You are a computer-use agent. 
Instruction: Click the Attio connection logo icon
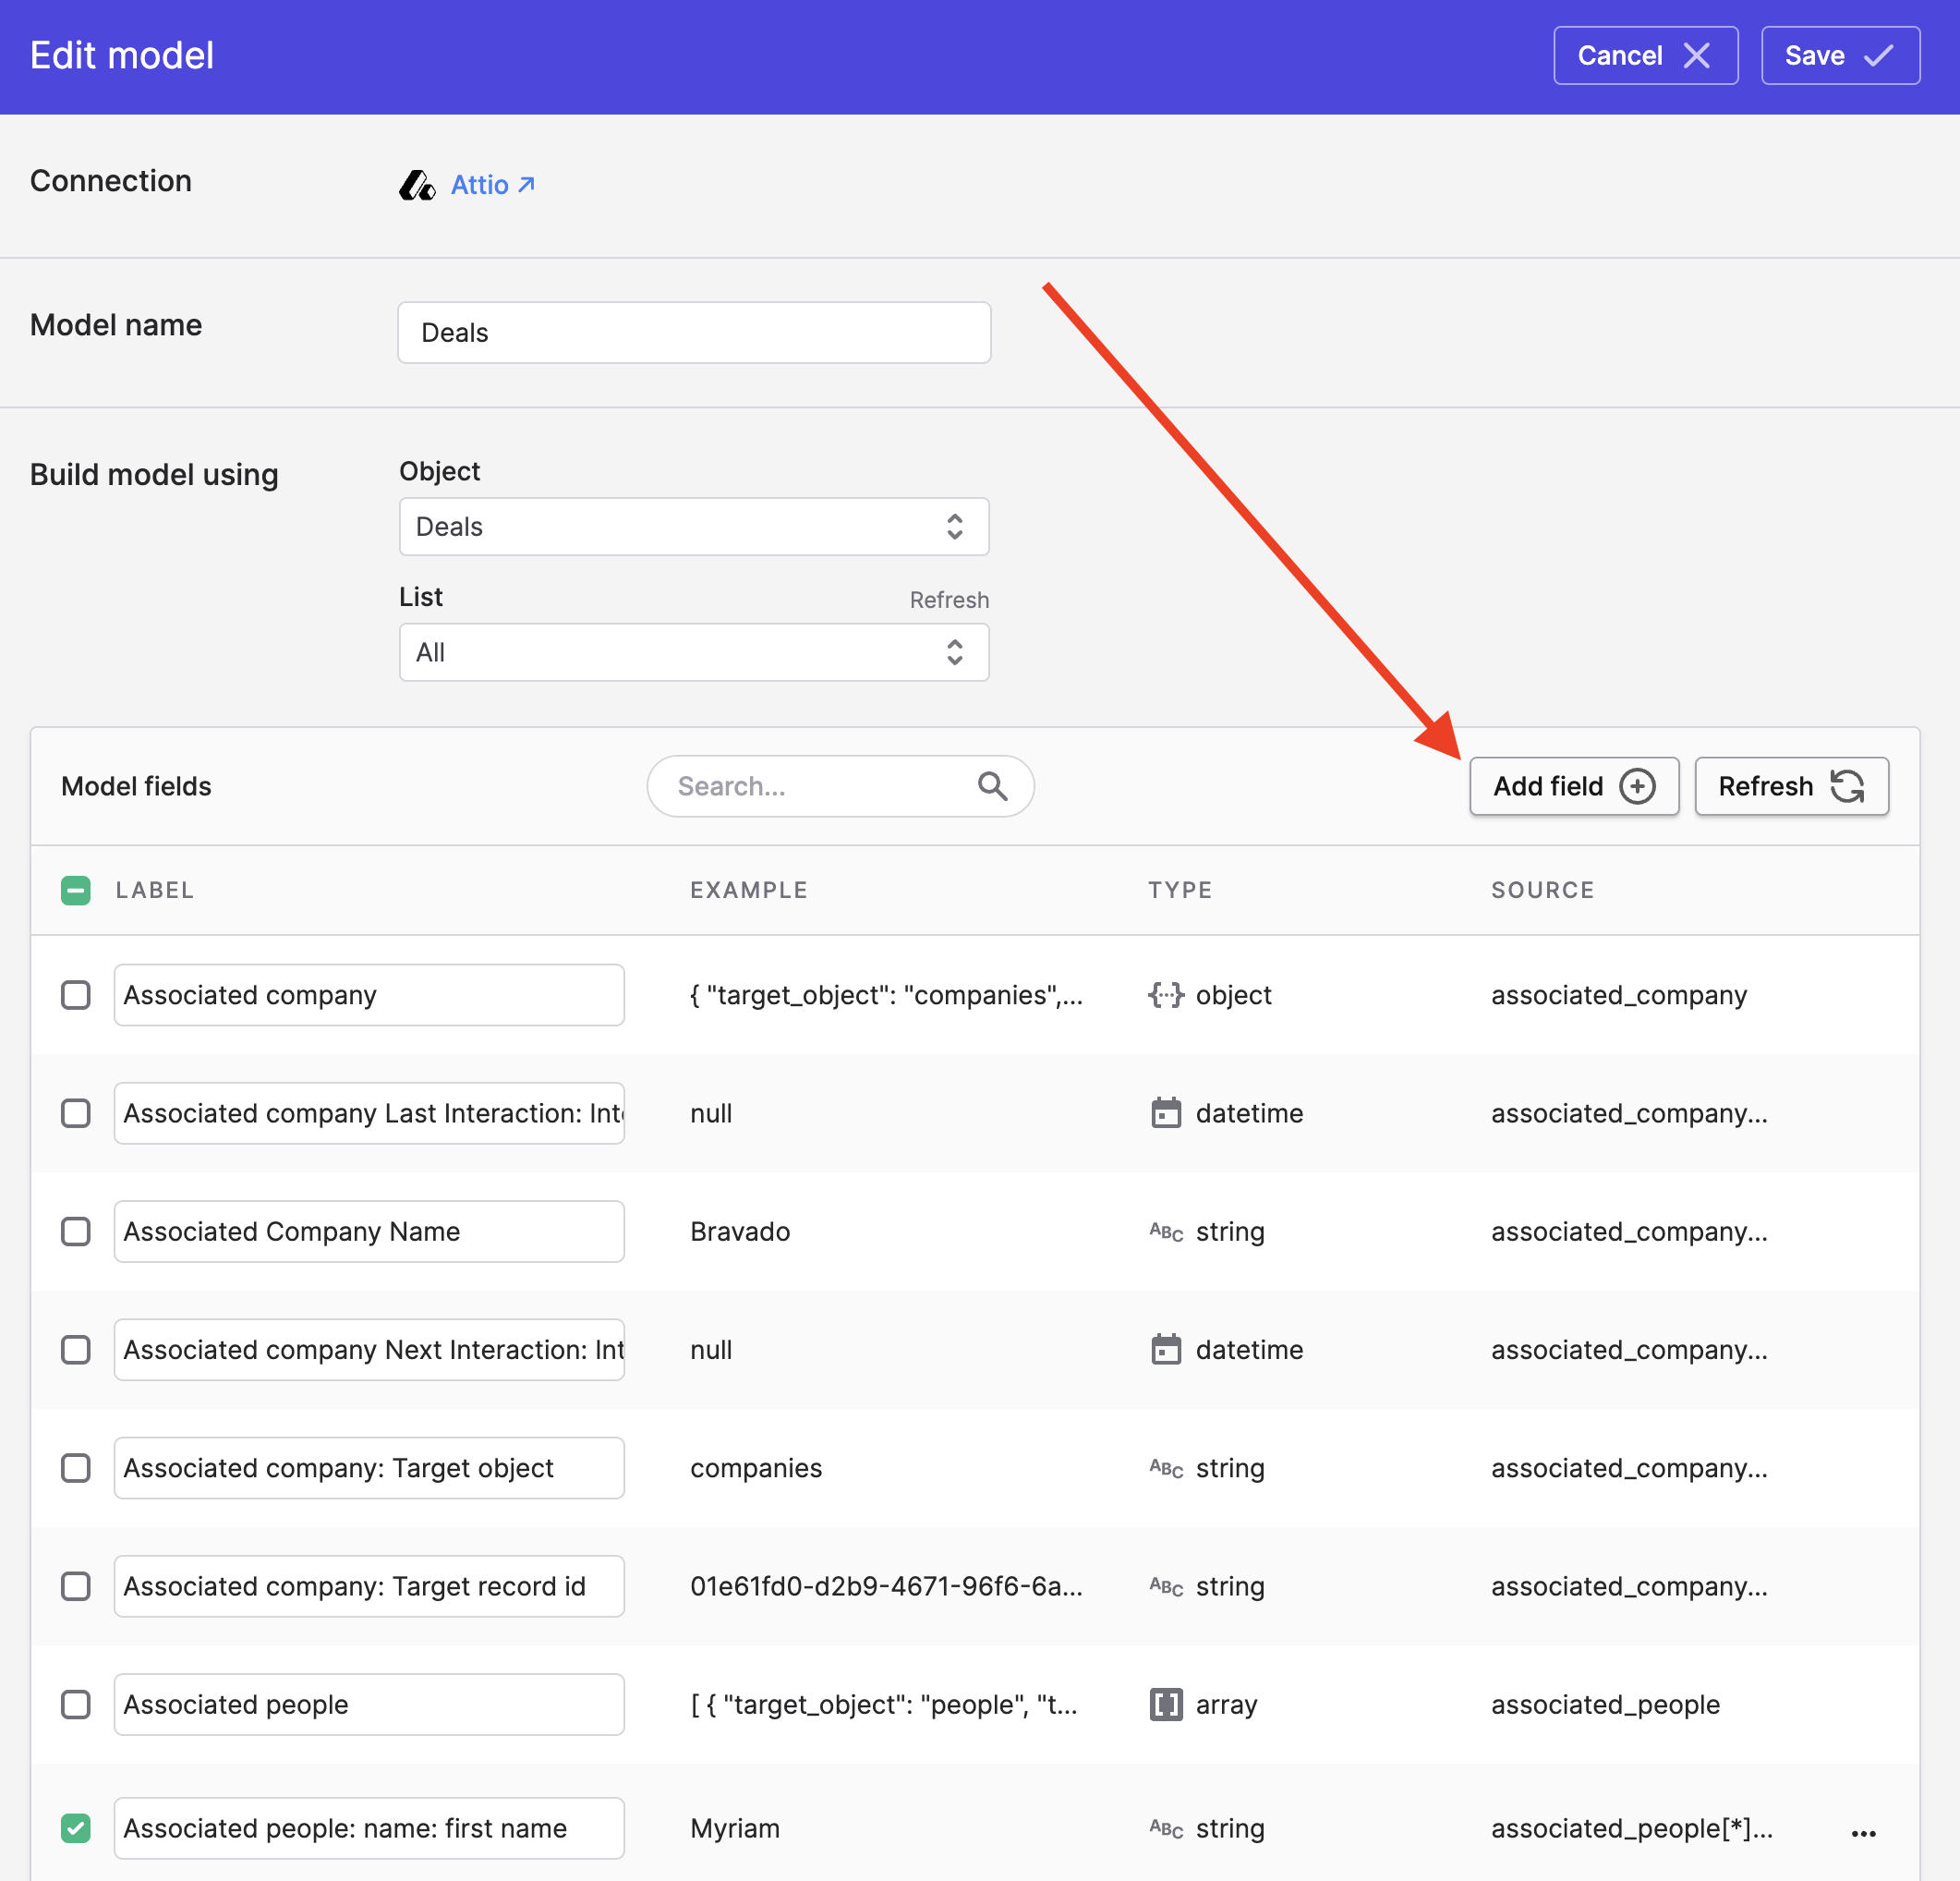pyautogui.click(x=416, y=185)
